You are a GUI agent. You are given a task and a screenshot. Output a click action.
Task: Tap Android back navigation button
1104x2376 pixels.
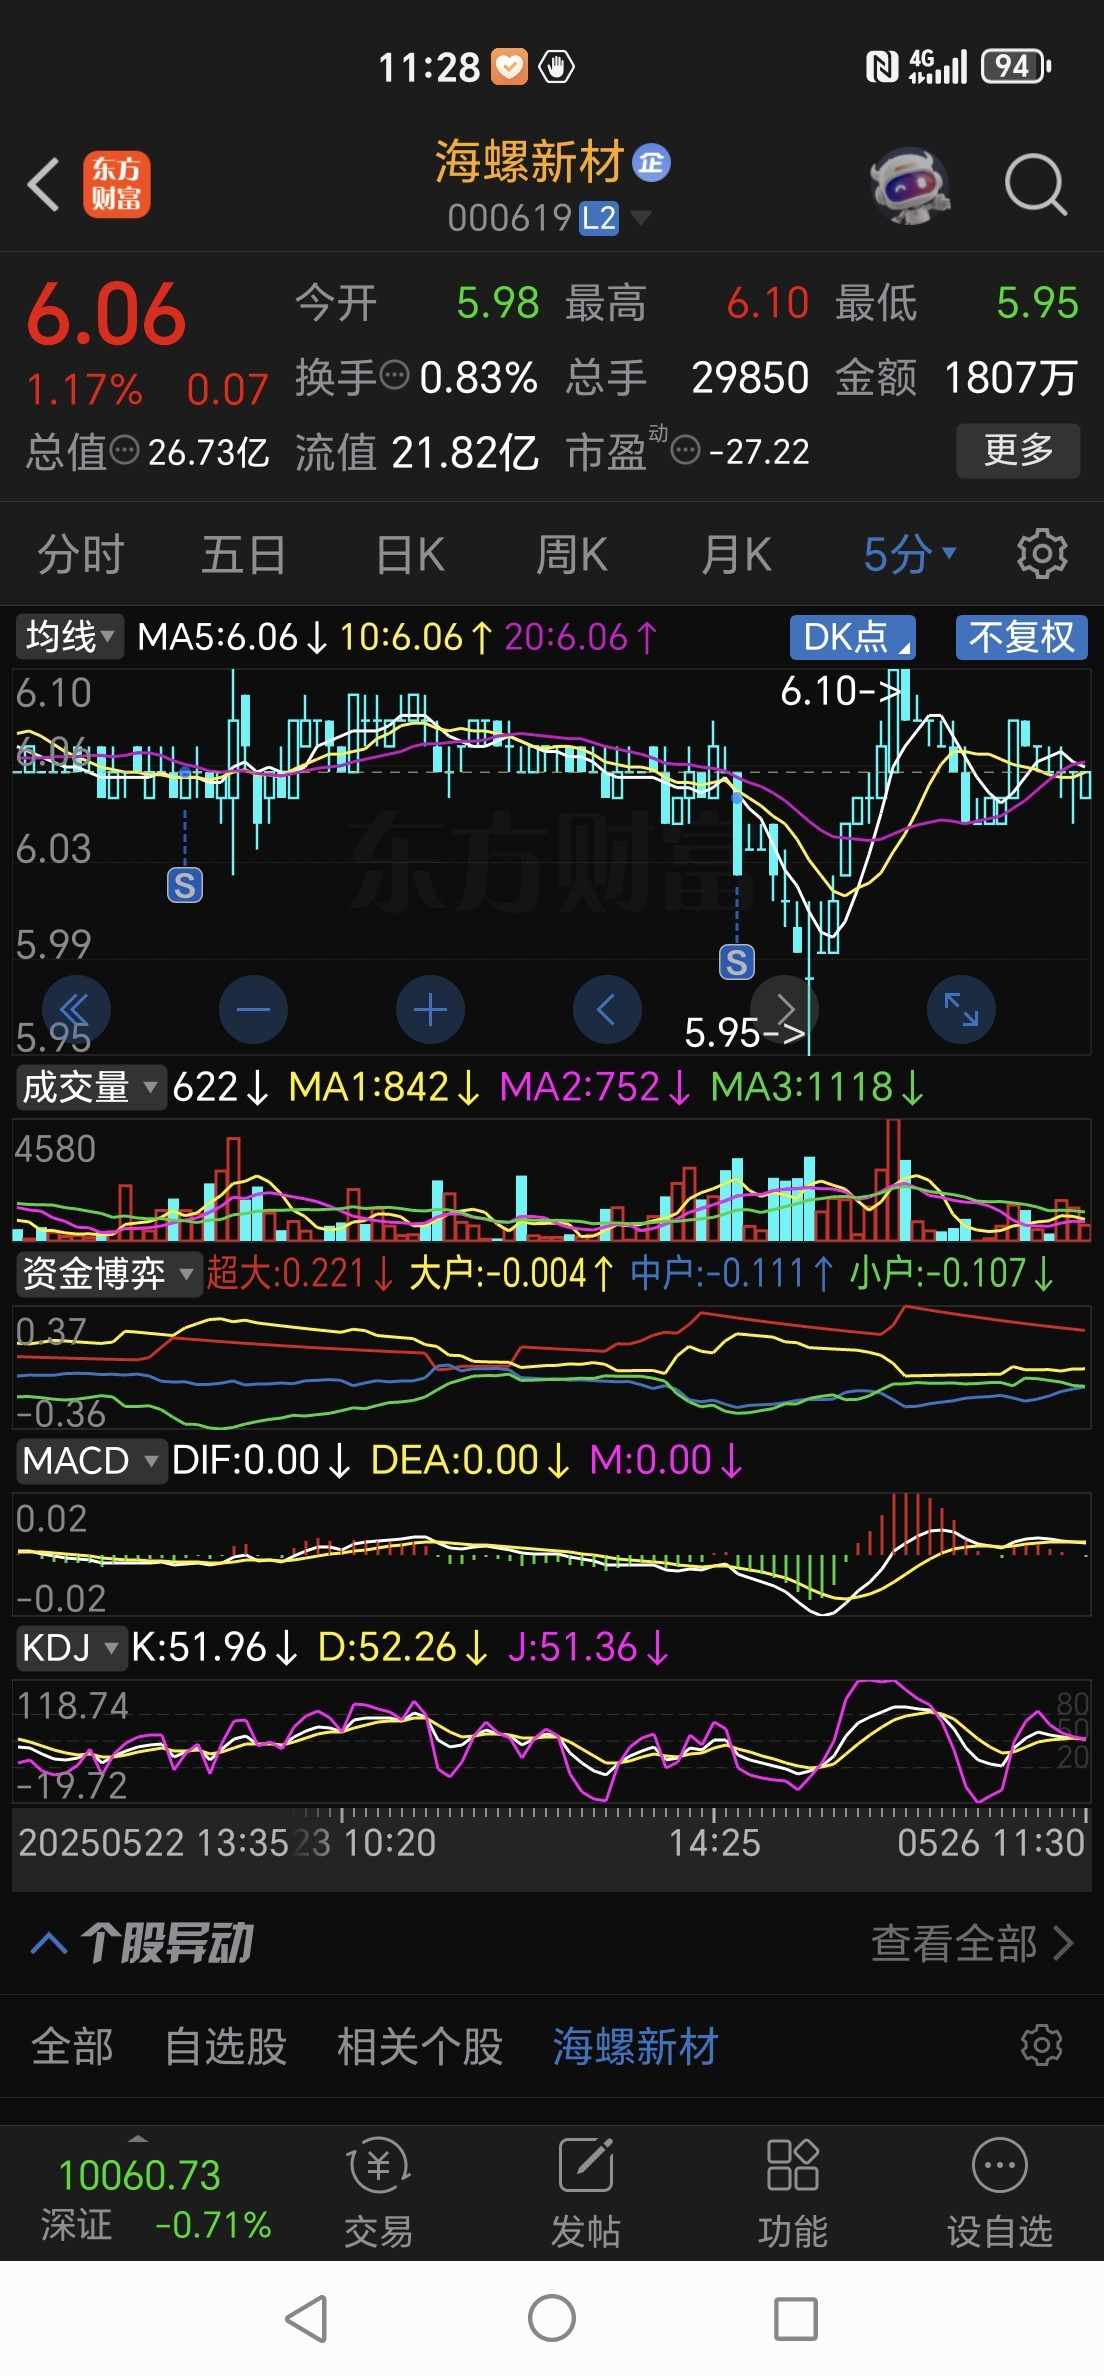pyautogui.click(x=307, y=2318)
